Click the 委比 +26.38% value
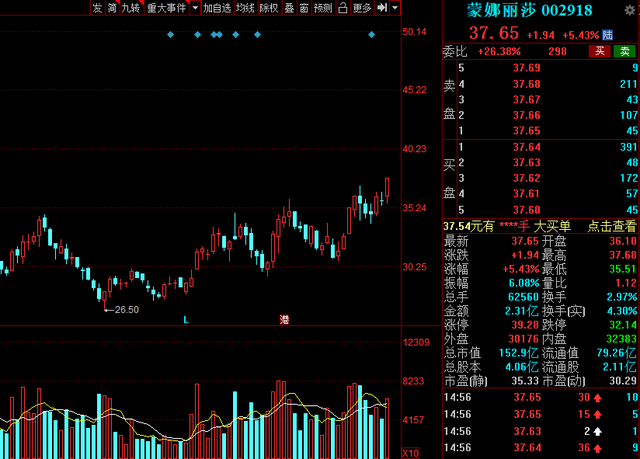The width and height of the screenshot is (640, 459). tap(499, 51)
